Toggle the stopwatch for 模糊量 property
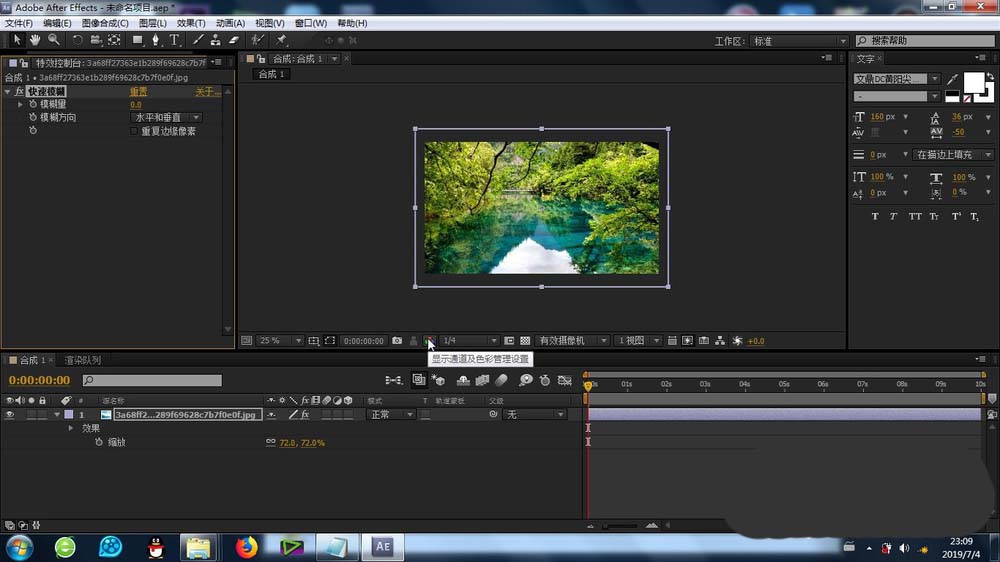Screen dimensions: 1000x562 [x=32, y=104]
